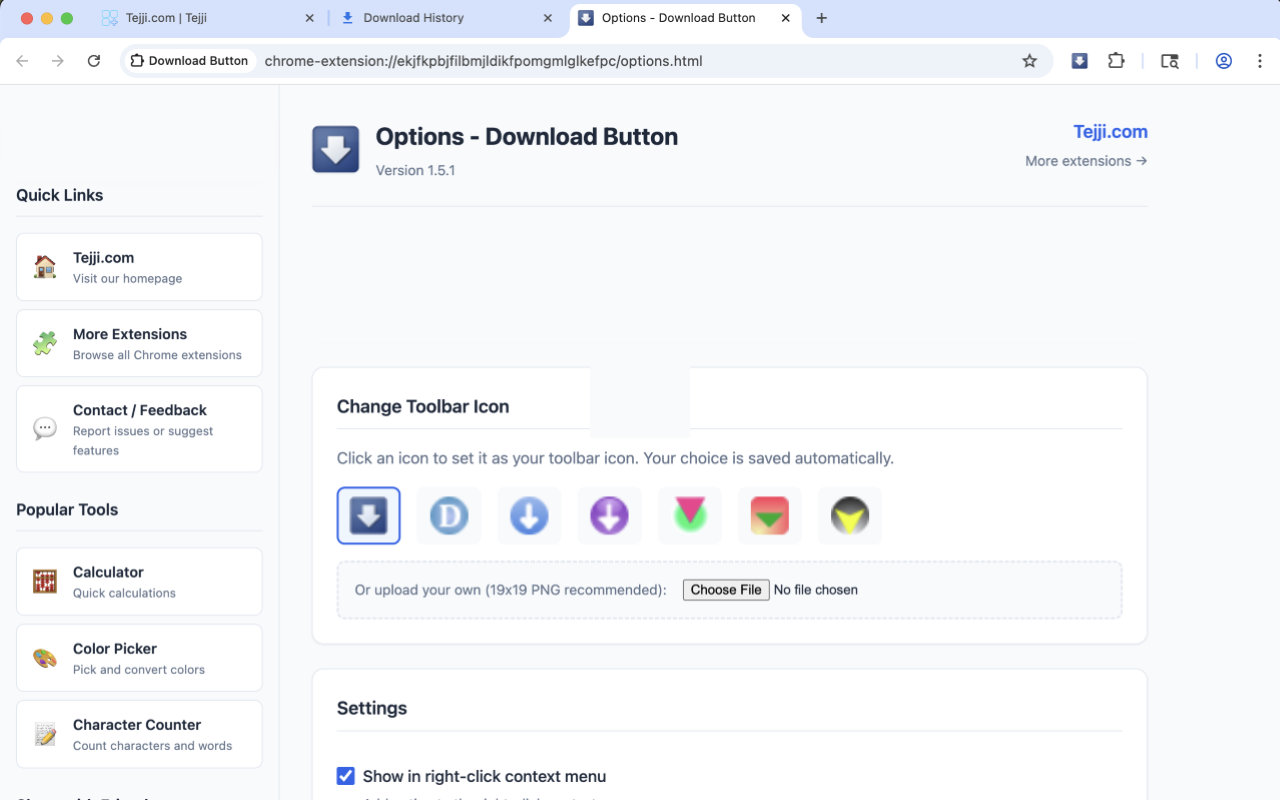Select the purple circle download icon
The height and width of the screenshot is (800, 1280).
[609, 515]
